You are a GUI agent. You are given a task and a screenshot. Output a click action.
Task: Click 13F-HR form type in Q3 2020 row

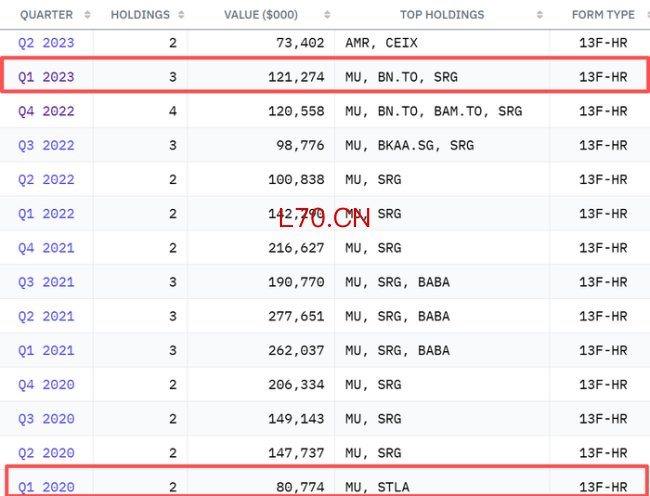(x=603, y=419)
